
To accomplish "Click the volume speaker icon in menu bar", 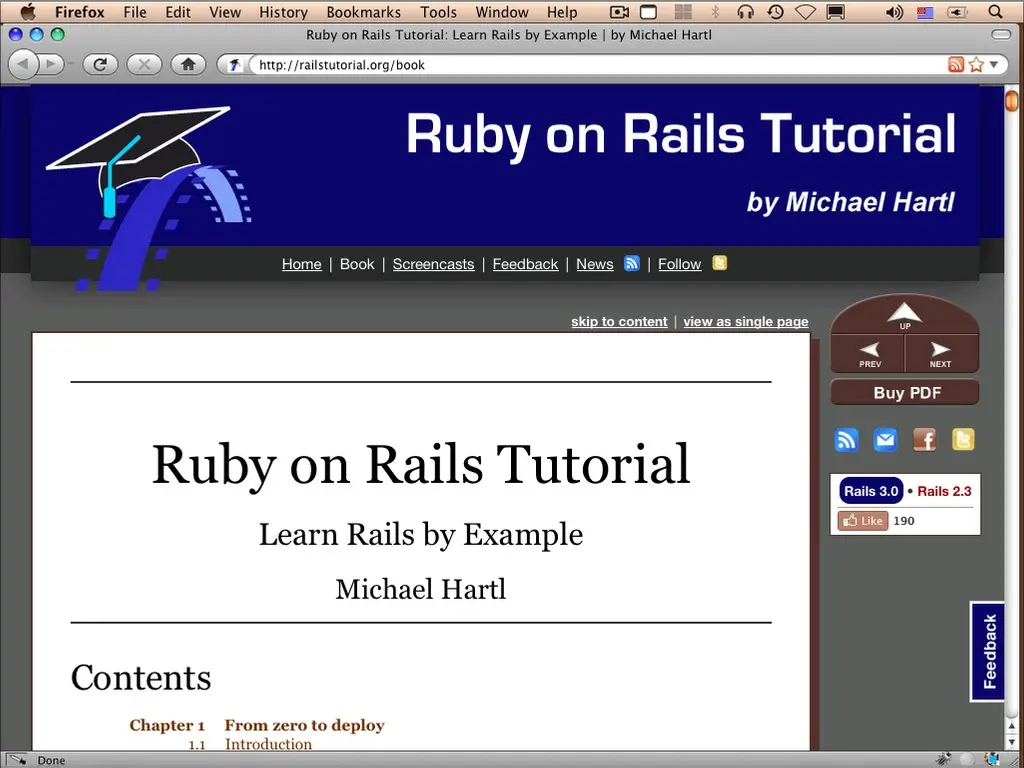I will coord(894,12).
